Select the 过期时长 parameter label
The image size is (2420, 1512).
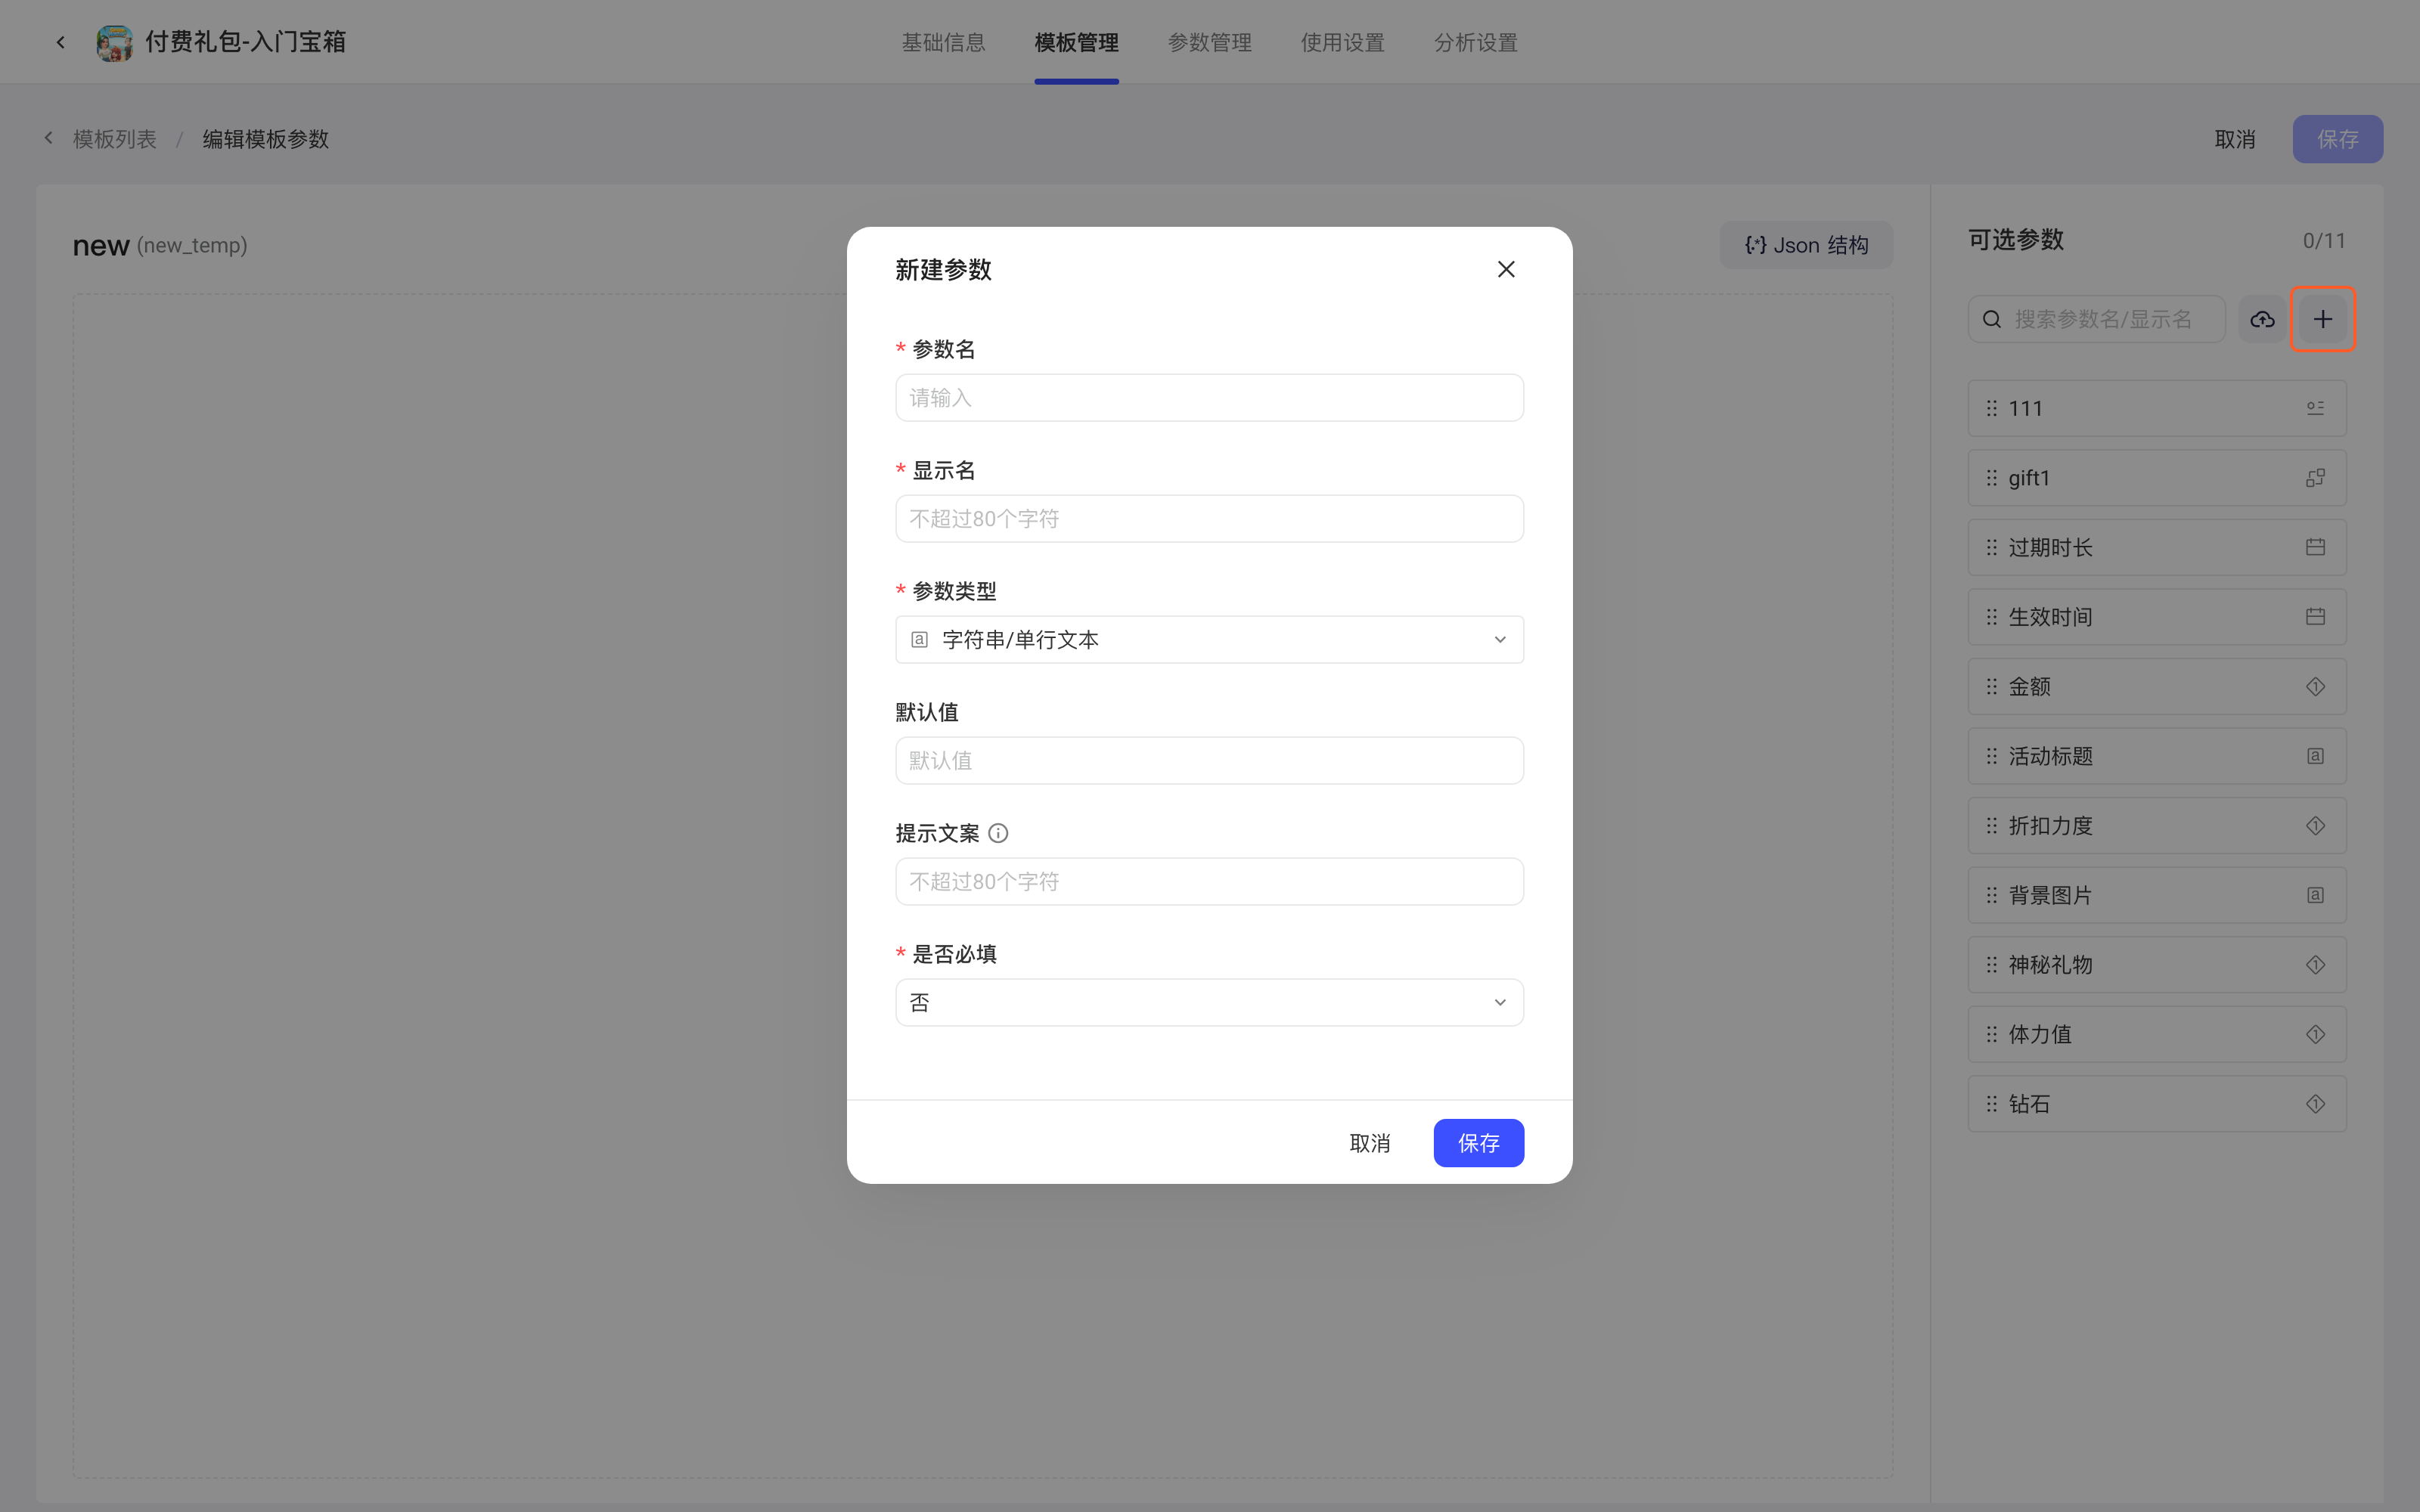pos(2050,548)
